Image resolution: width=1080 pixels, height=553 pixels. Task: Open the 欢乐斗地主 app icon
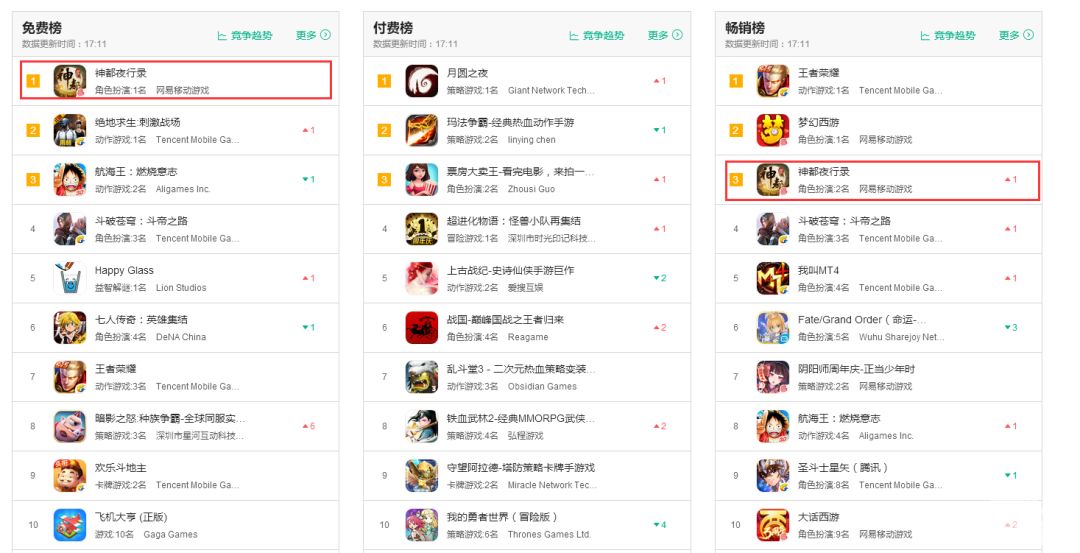click(70, 476)
